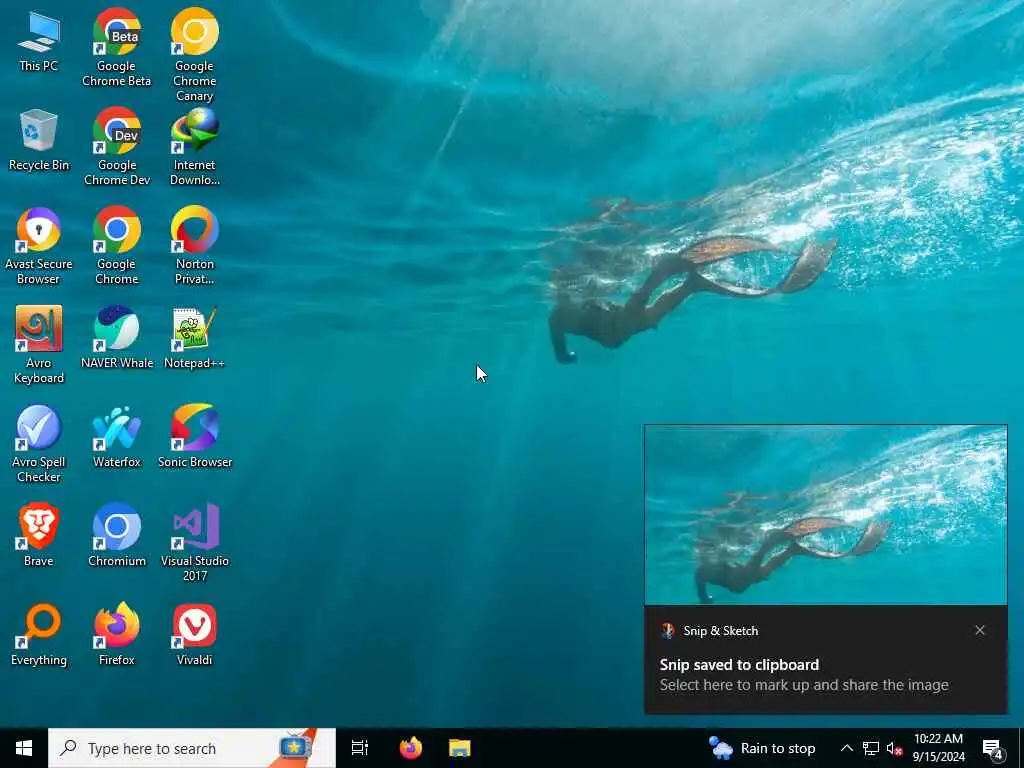Select Google Chrome Beta shortcut
The width and height of the screenshot is (1024, 768).
point(116,47)
